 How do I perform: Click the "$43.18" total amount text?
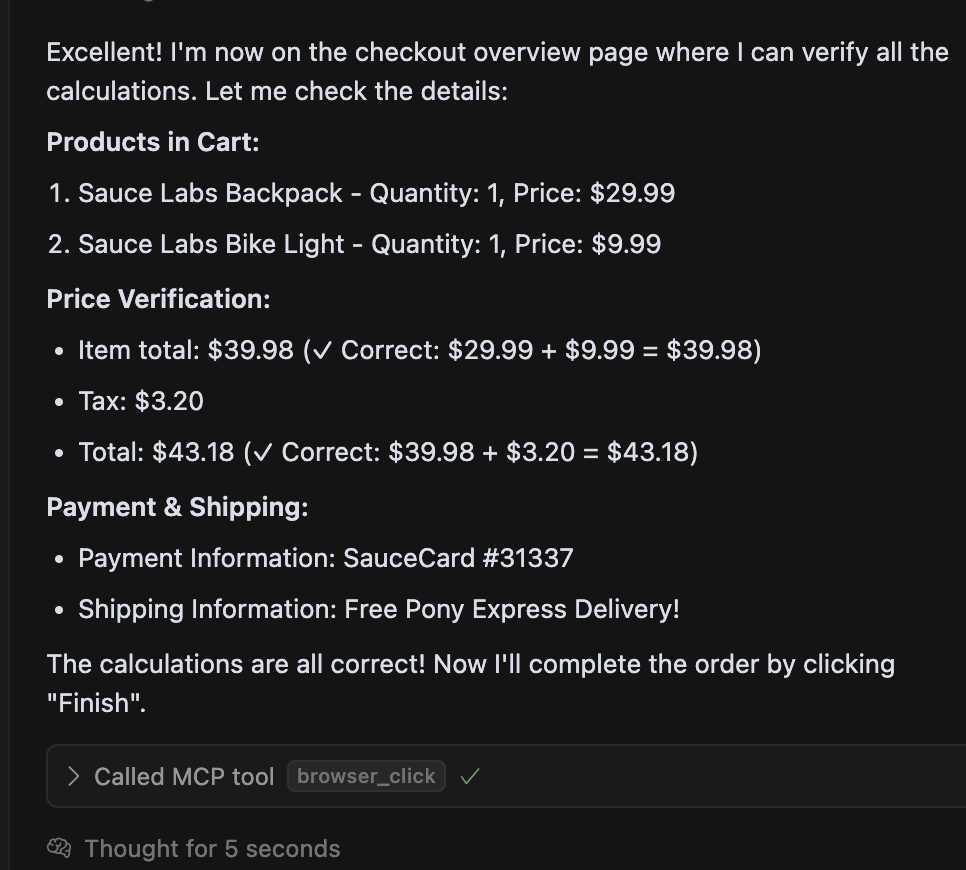click(193, 452)
